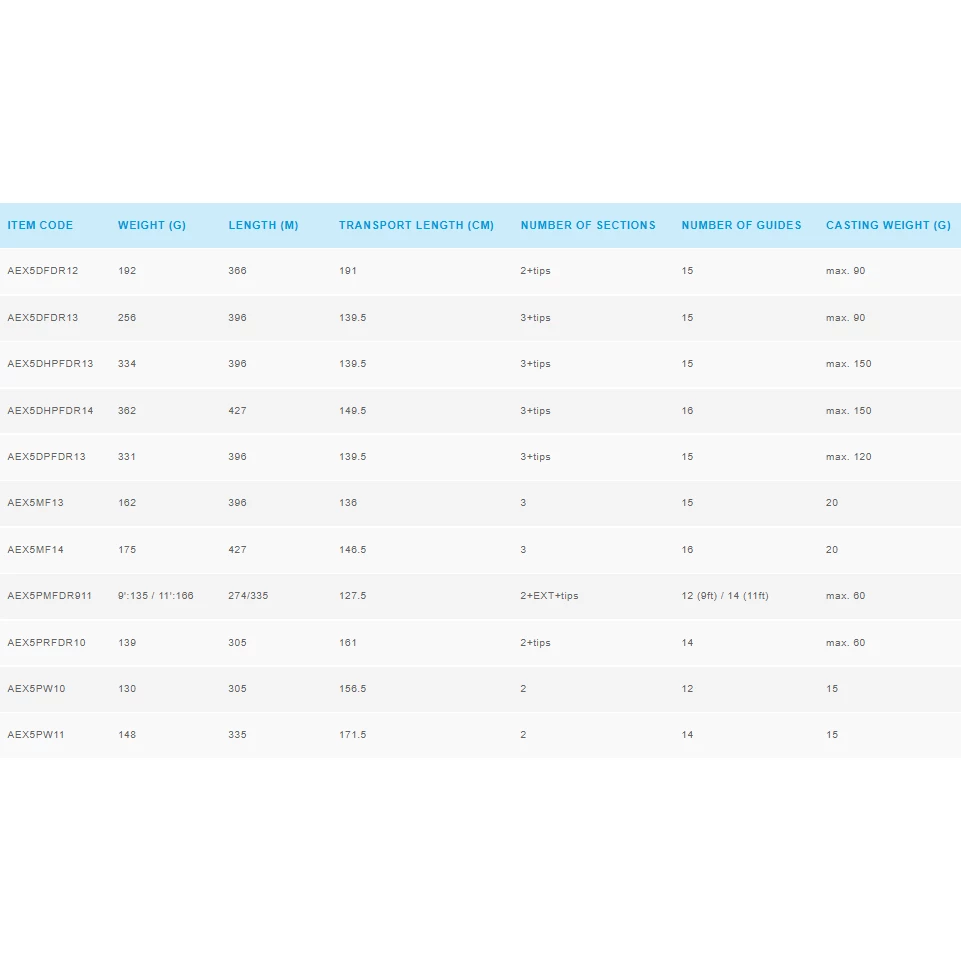The image size is (961, 961).
Task: Select the AEX5PW11 row item code
Action: (x=36, y=735)
